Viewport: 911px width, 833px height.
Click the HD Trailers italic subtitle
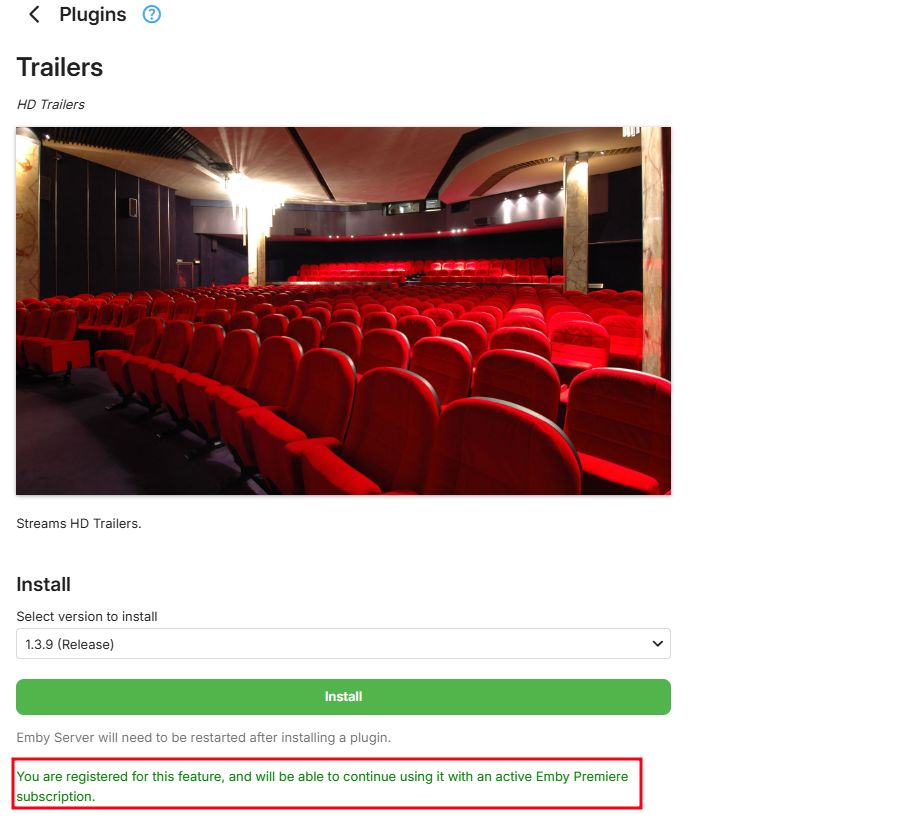click(x=51, y=105)
